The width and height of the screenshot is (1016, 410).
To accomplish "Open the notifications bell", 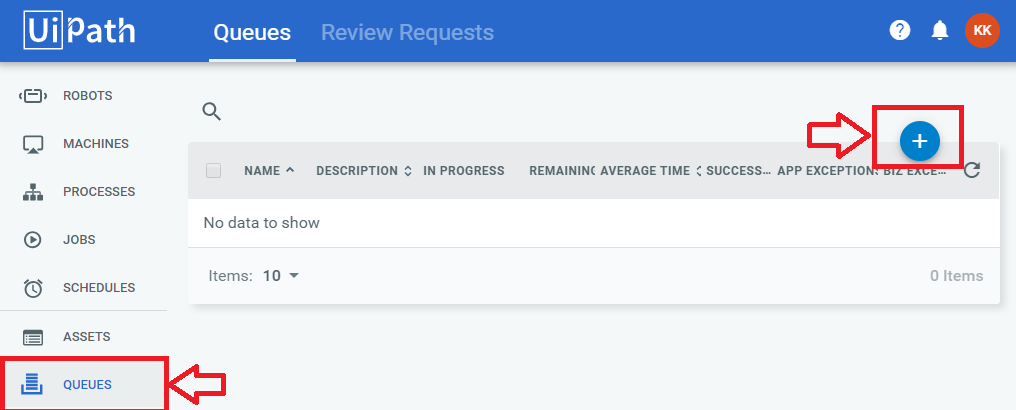I will coord(940,30).
